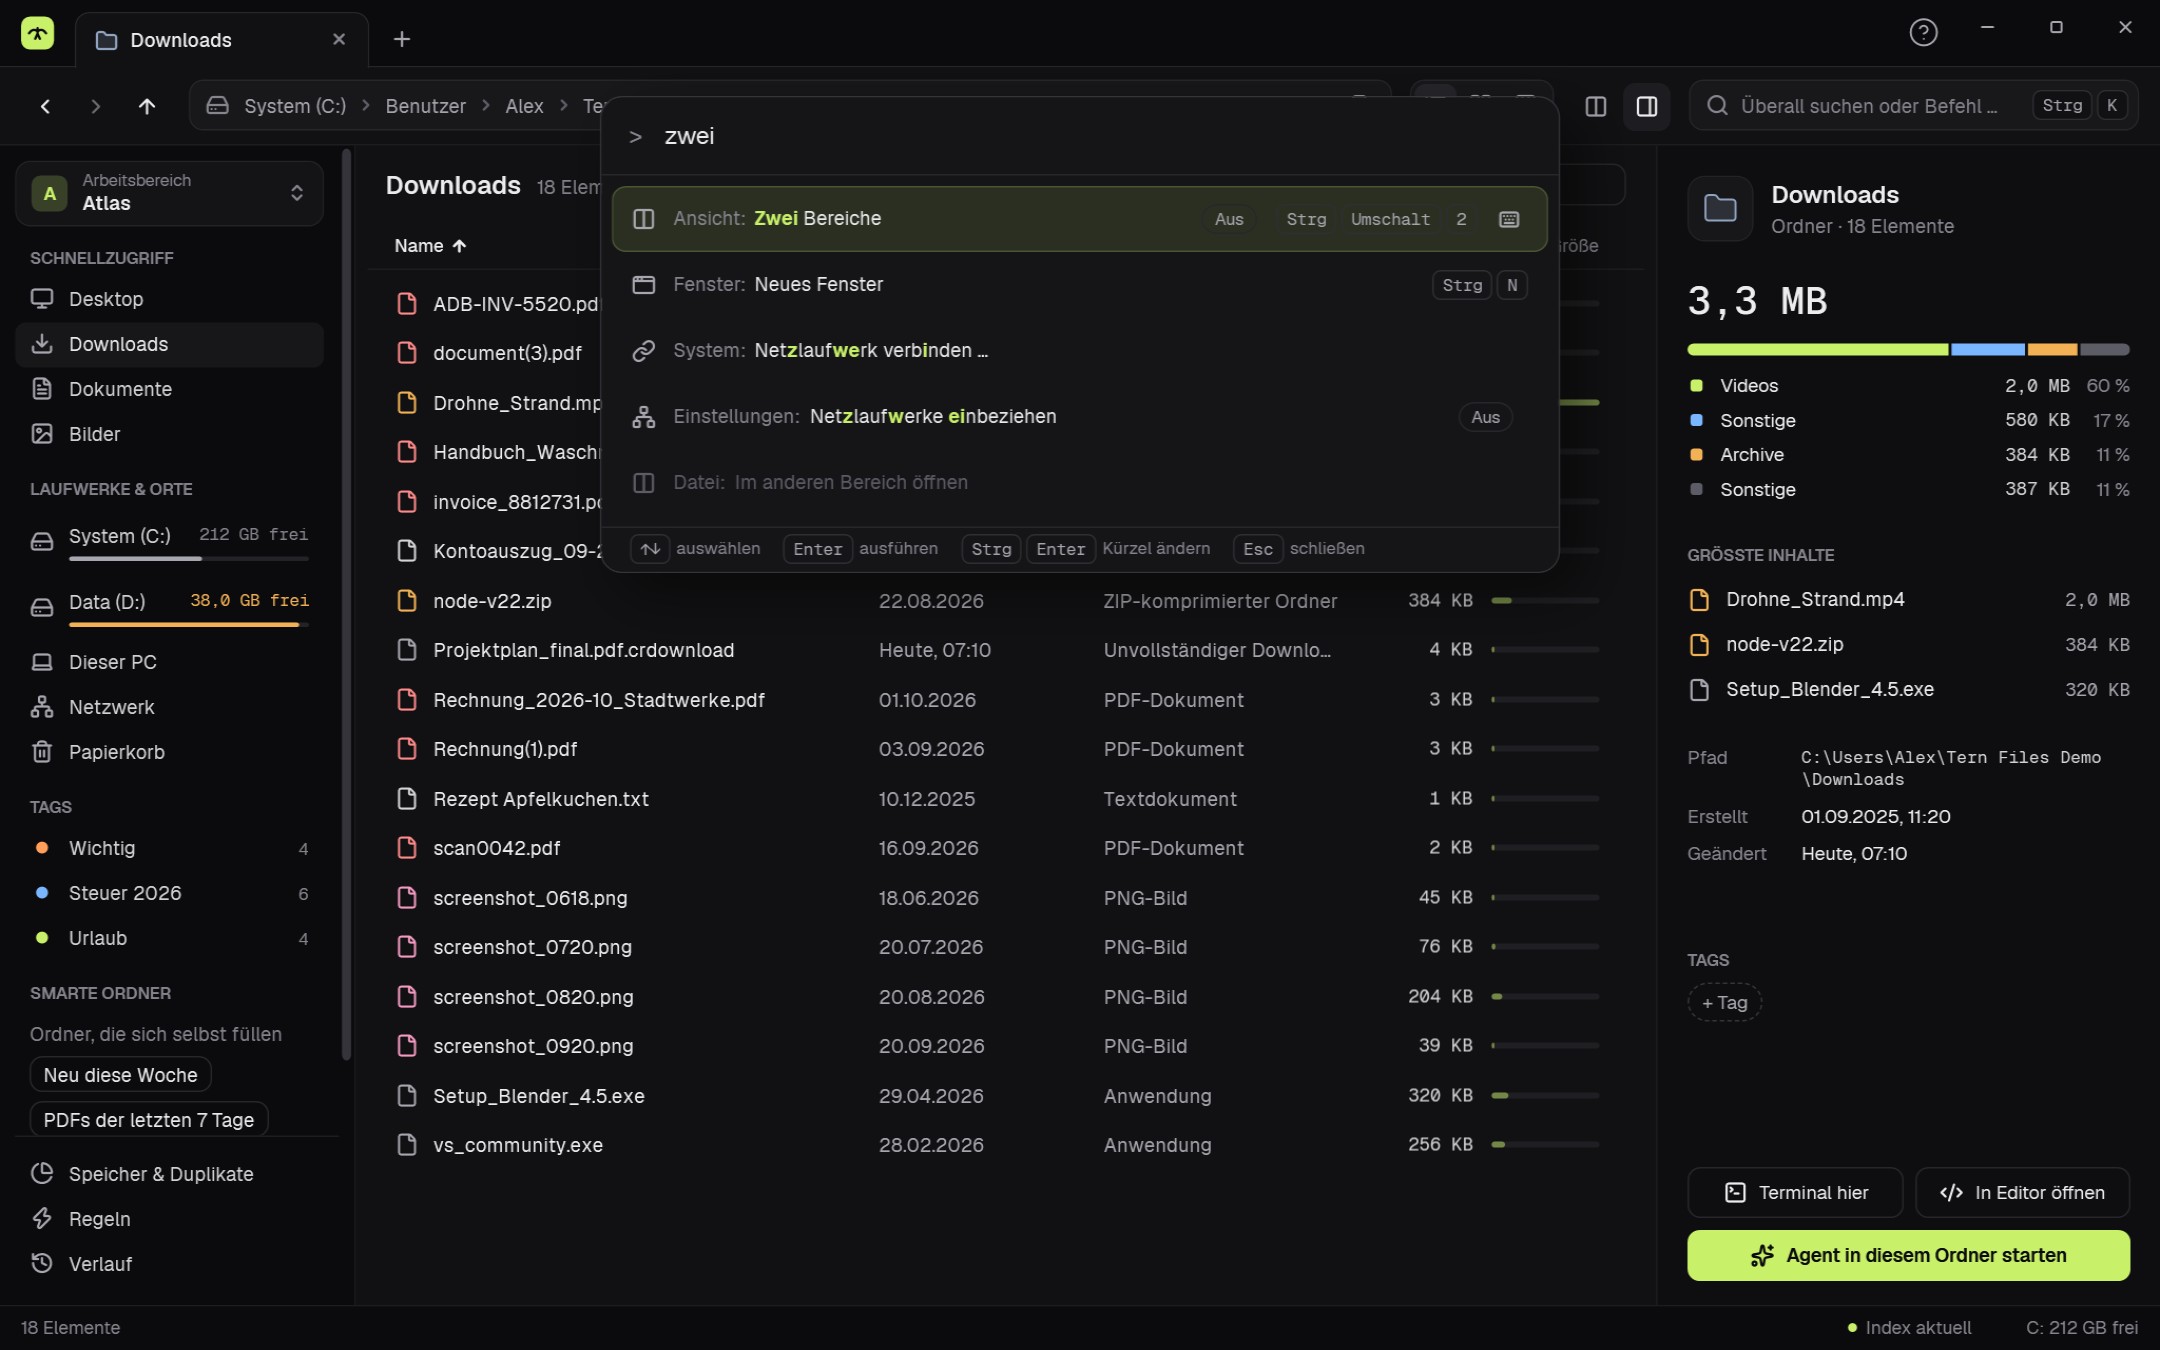Toggle Ansicht: Zwei Bereiche command
The image size is (2160, 1350).
click(x=1079, y=219)
